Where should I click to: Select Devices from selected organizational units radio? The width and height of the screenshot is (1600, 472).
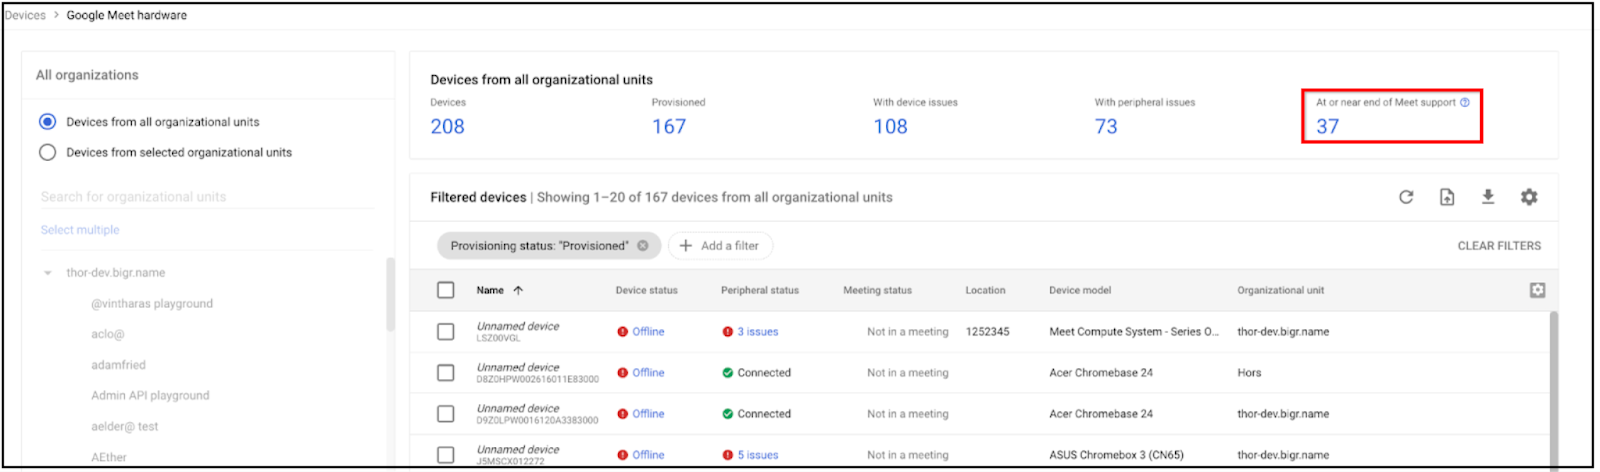point(47,153)
